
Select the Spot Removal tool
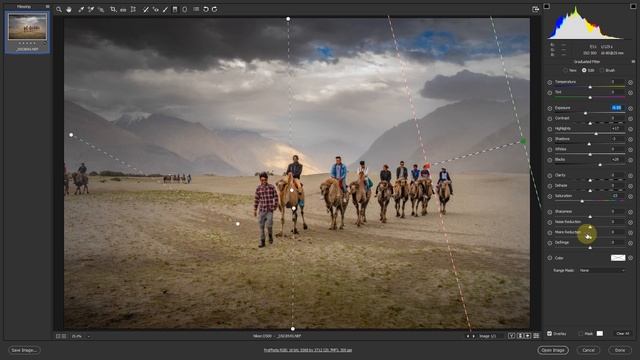pos(145,9)
